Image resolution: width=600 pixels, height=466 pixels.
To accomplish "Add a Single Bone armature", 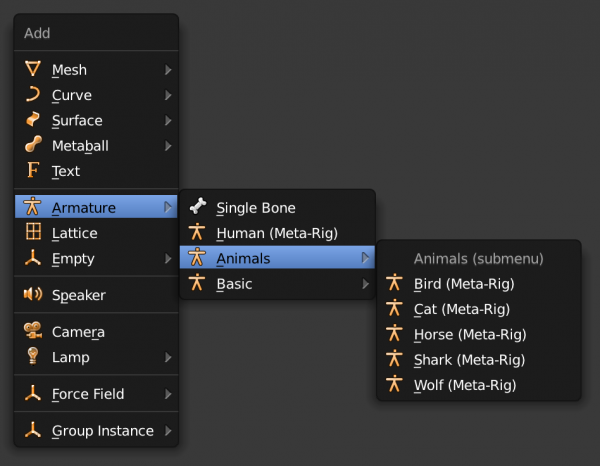I will tap(277, 207).
